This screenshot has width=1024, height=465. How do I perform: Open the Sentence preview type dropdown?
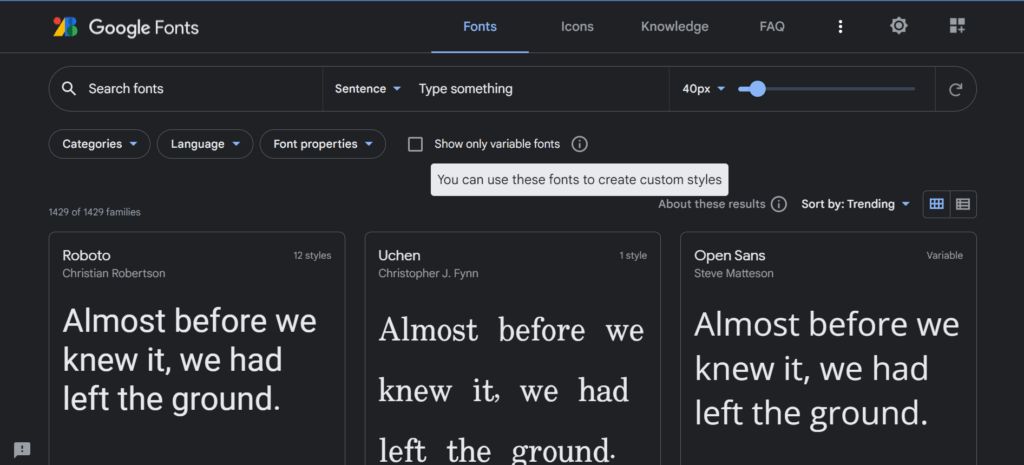pos(368,89)
